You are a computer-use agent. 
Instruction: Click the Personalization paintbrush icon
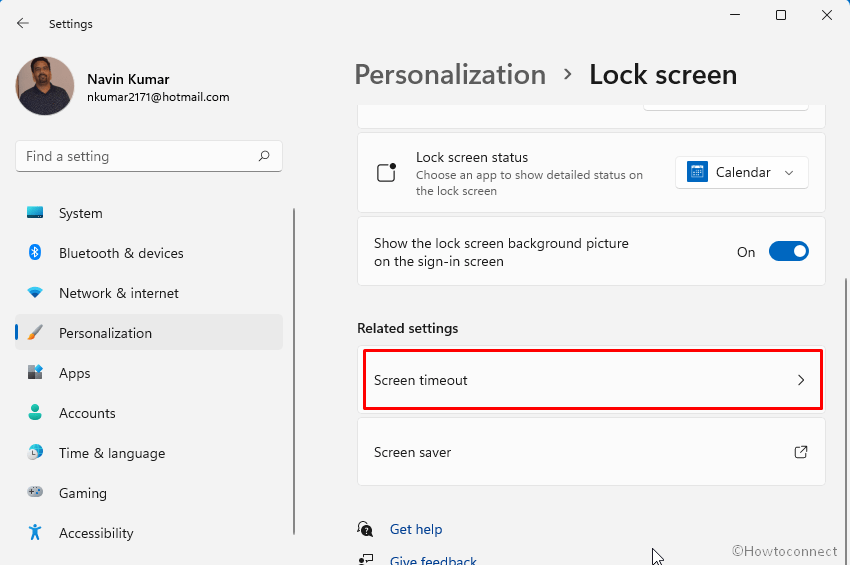(35, 332)
